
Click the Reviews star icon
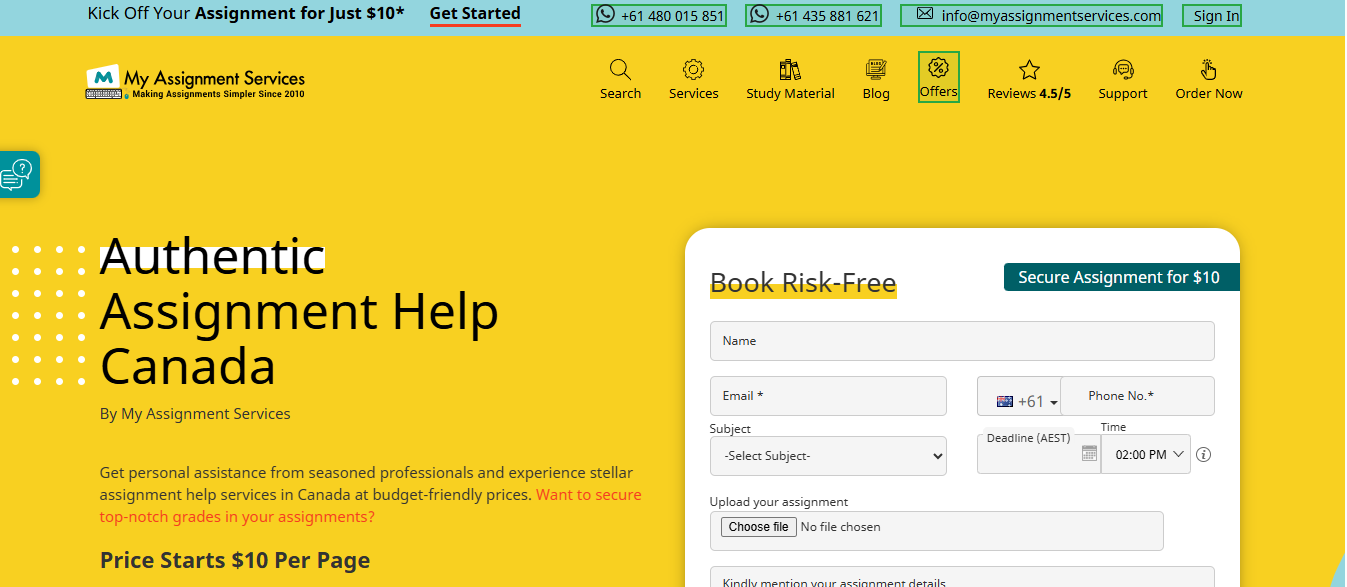(1029, 70)
